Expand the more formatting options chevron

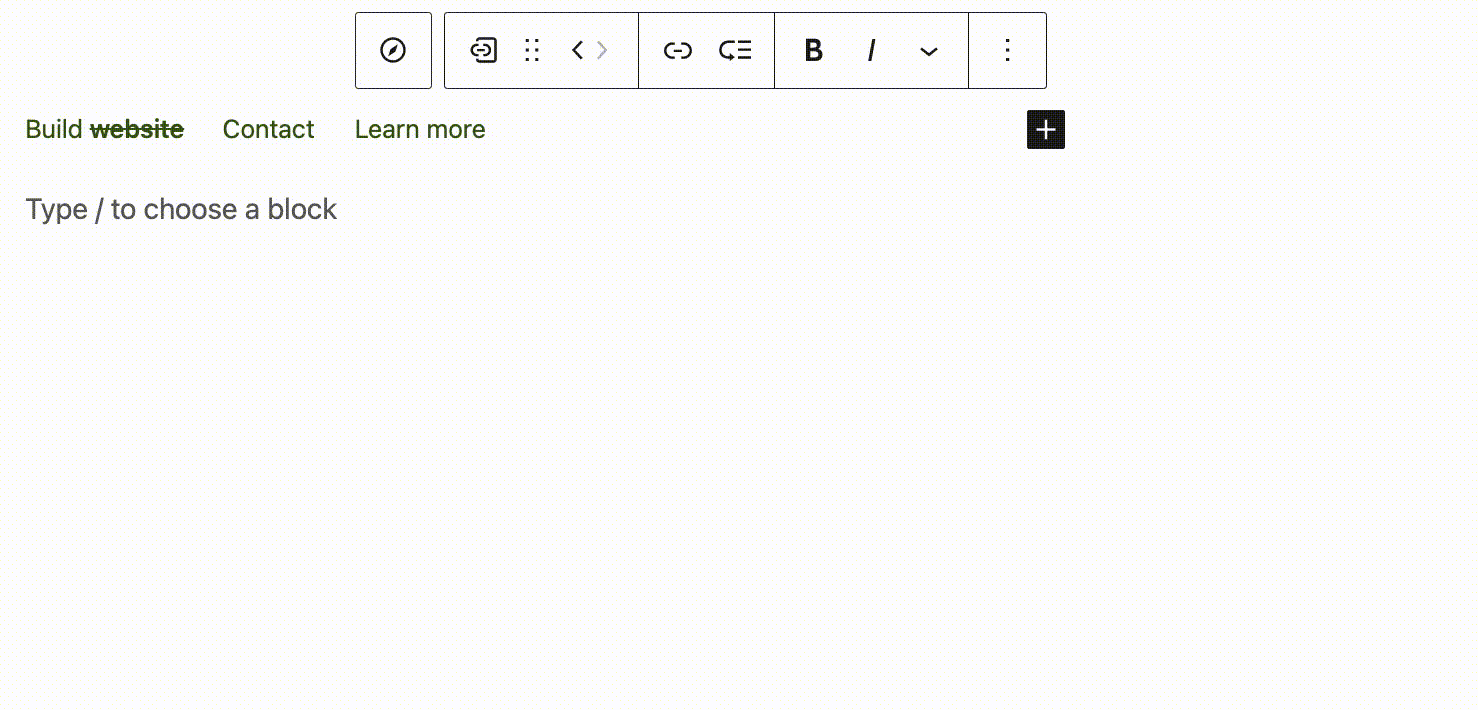point(929,50)
